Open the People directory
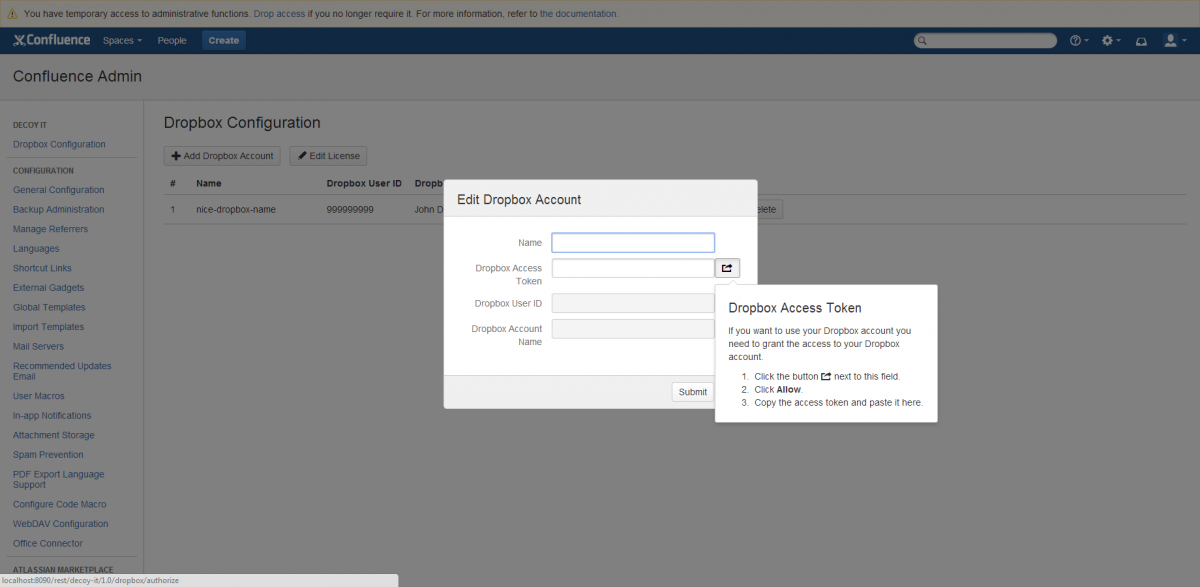 [x=172, y=40]
